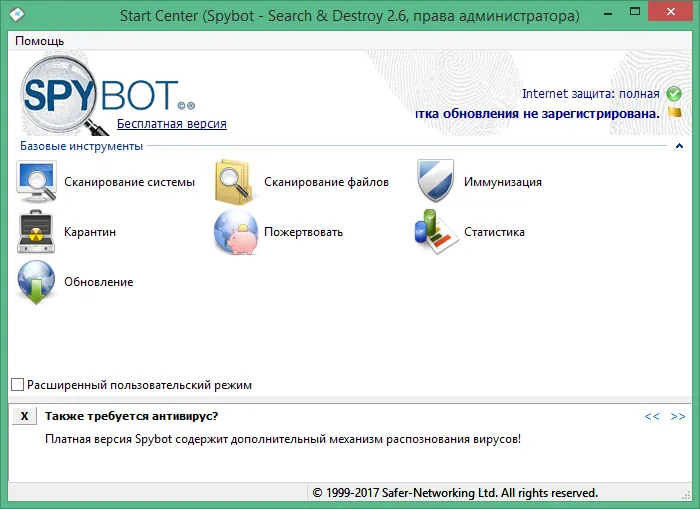Dismiss the tip with the X button
Screen dimensions: 700x509
click(24, 416)
